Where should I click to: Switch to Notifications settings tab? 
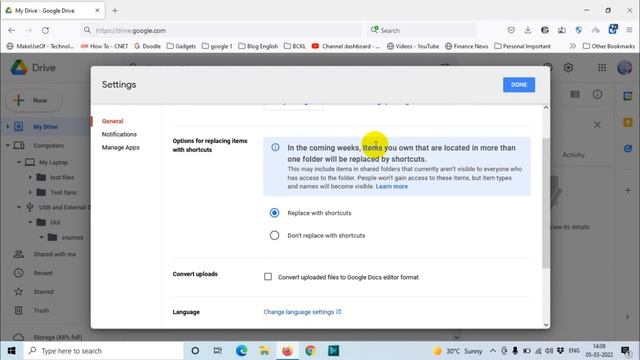tap(119, 134)
